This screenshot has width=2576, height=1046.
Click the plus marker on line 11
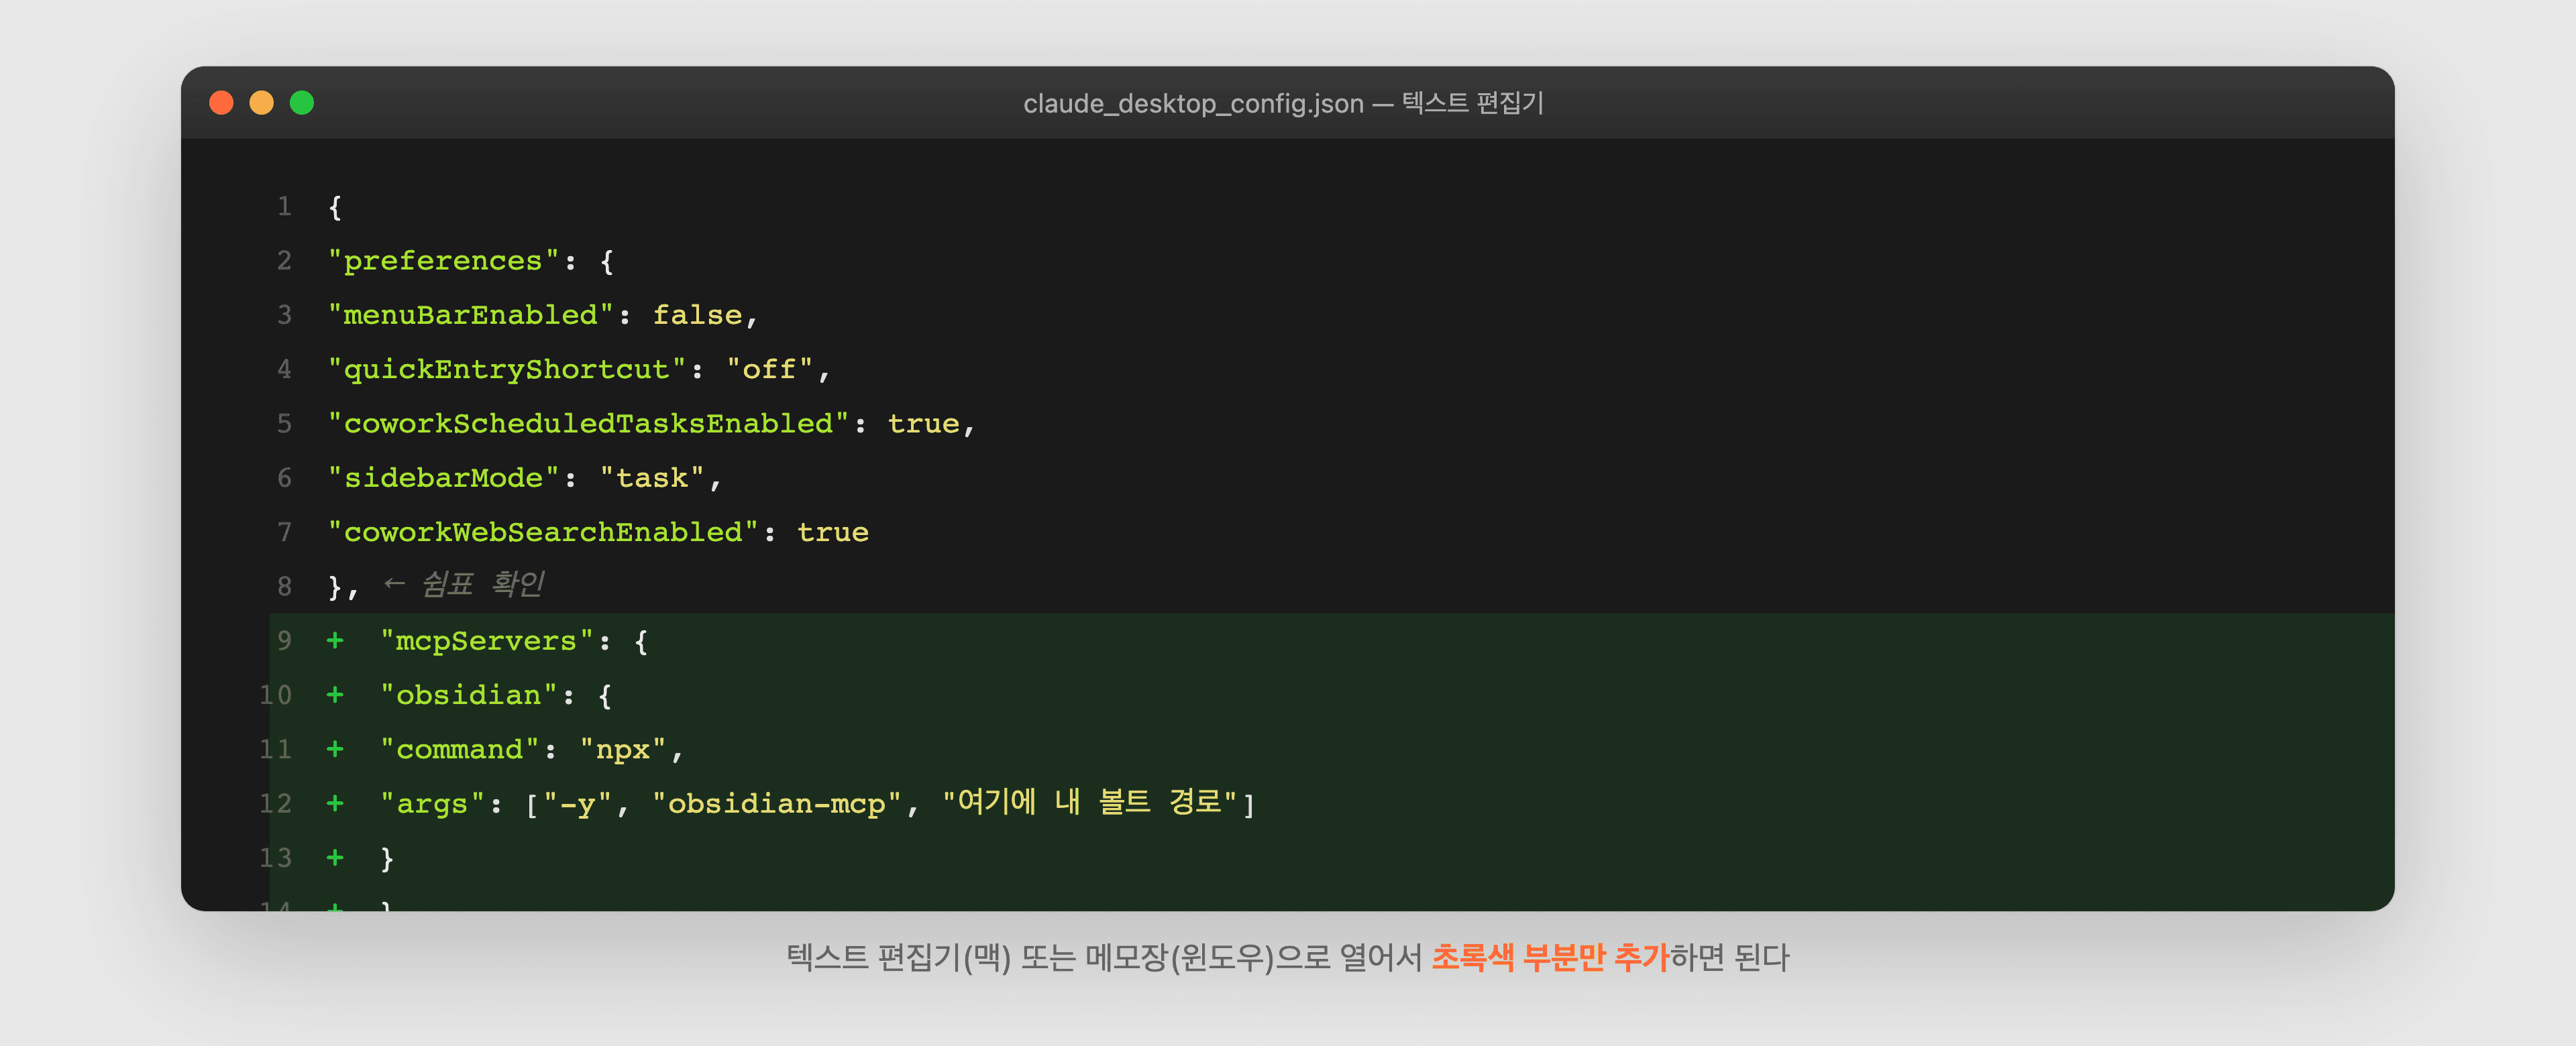335,749
